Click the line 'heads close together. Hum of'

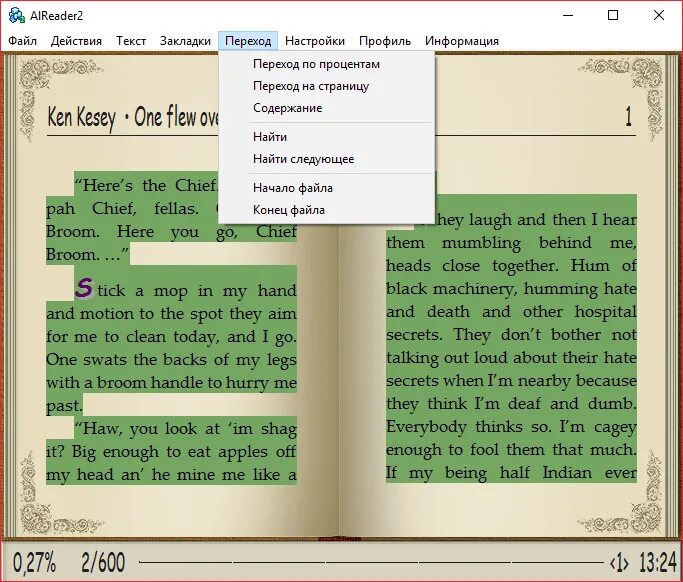point(511,266)
